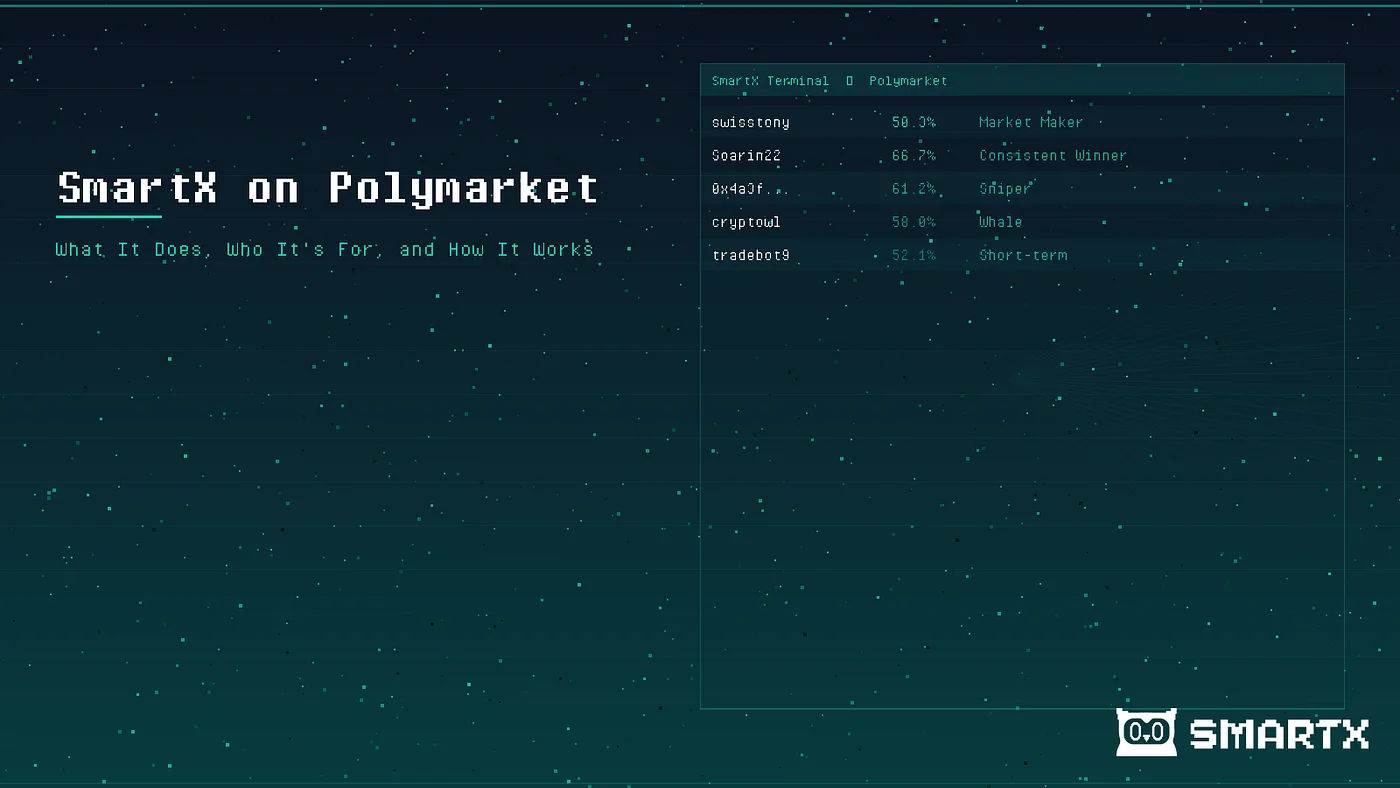The height and width of the screenshot is (788, 1400).
Task: Click the 'Whale' tag
Action: [x=1000, y=222]
